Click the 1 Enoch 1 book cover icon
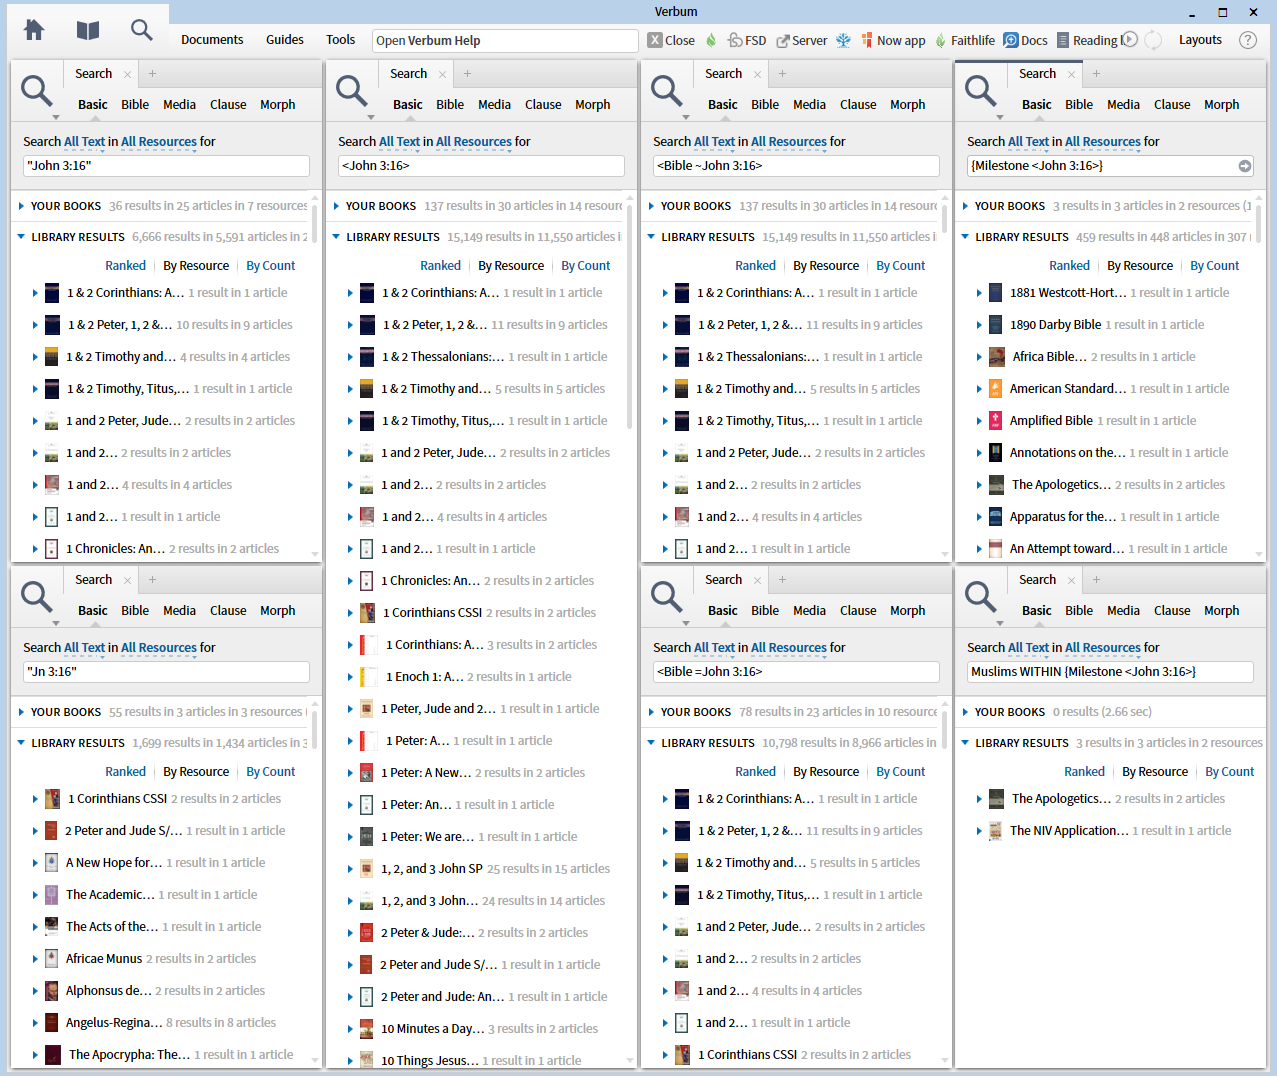This screenshot has height=1076, width=1277. click(369, 677)
